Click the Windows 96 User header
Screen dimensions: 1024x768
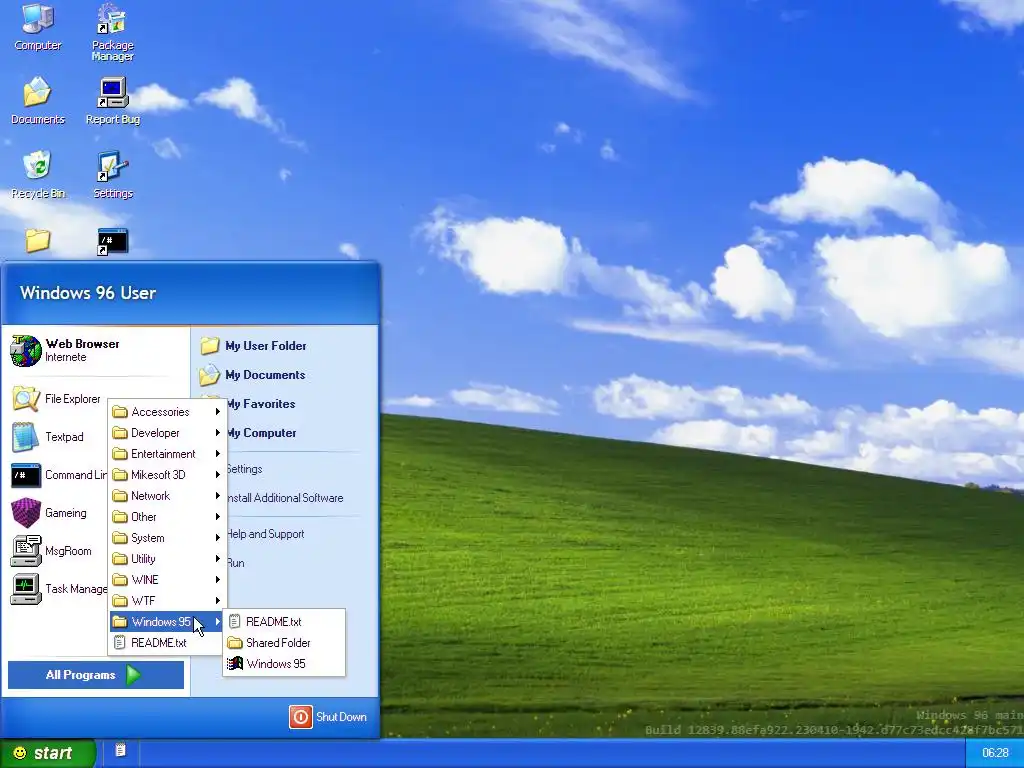pos(88,293)
